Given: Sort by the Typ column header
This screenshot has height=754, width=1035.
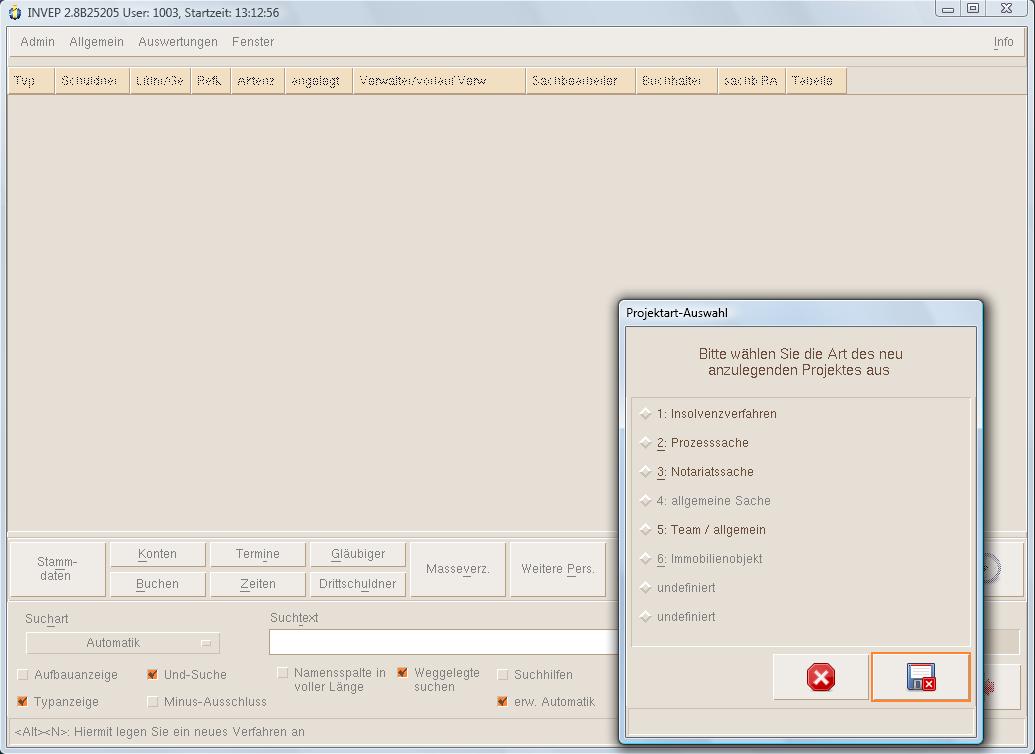Looking at the screenshot, I should [31, 81].
